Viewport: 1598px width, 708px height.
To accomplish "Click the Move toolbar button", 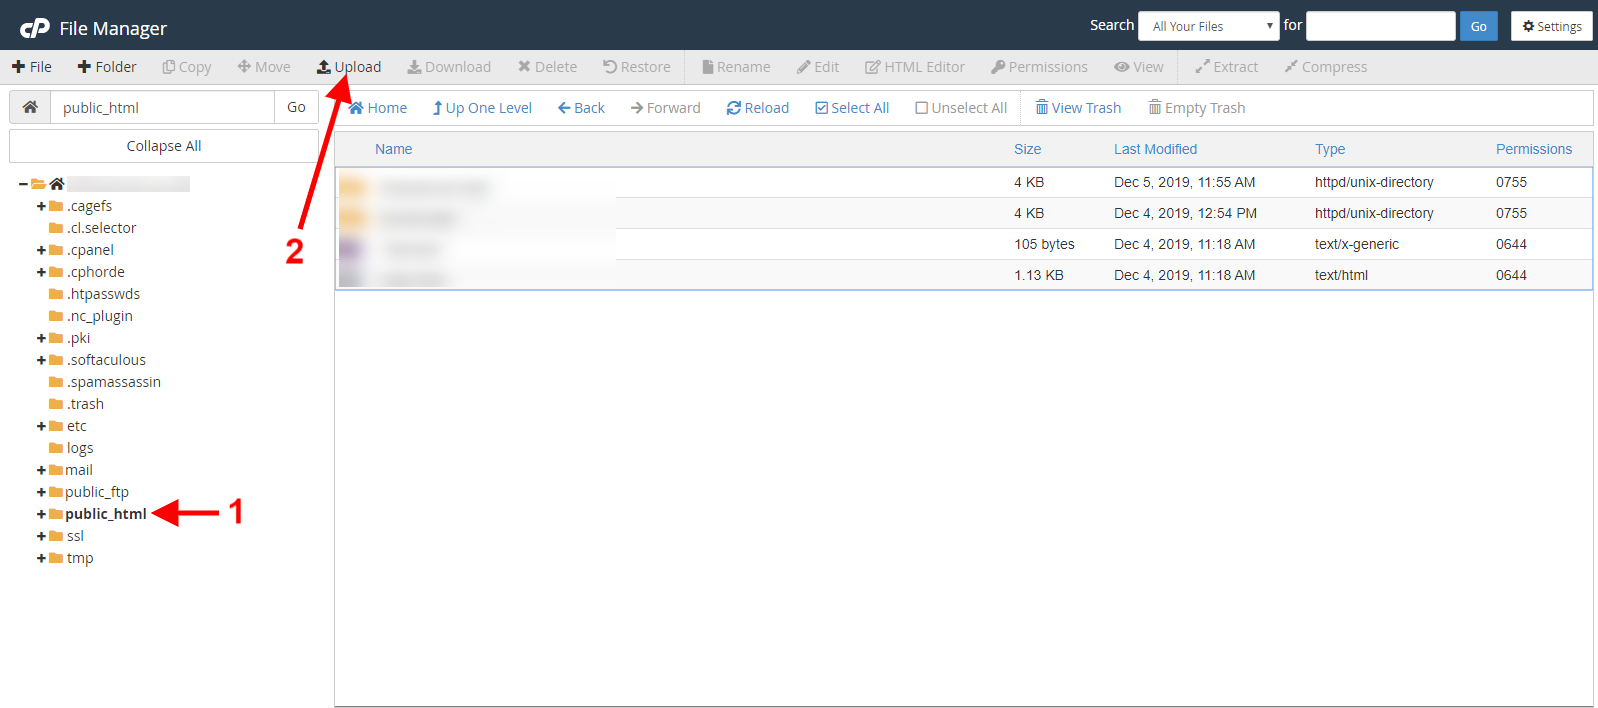I will click(264, 67).
